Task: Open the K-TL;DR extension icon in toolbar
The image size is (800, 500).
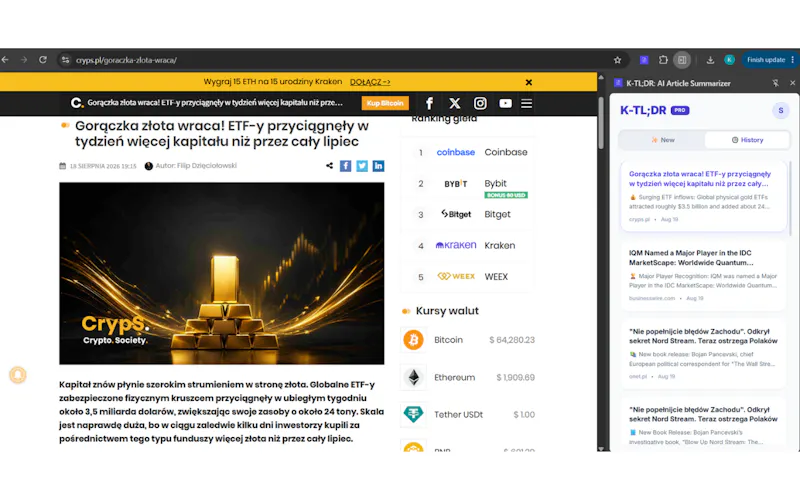Action: [644, 60]
